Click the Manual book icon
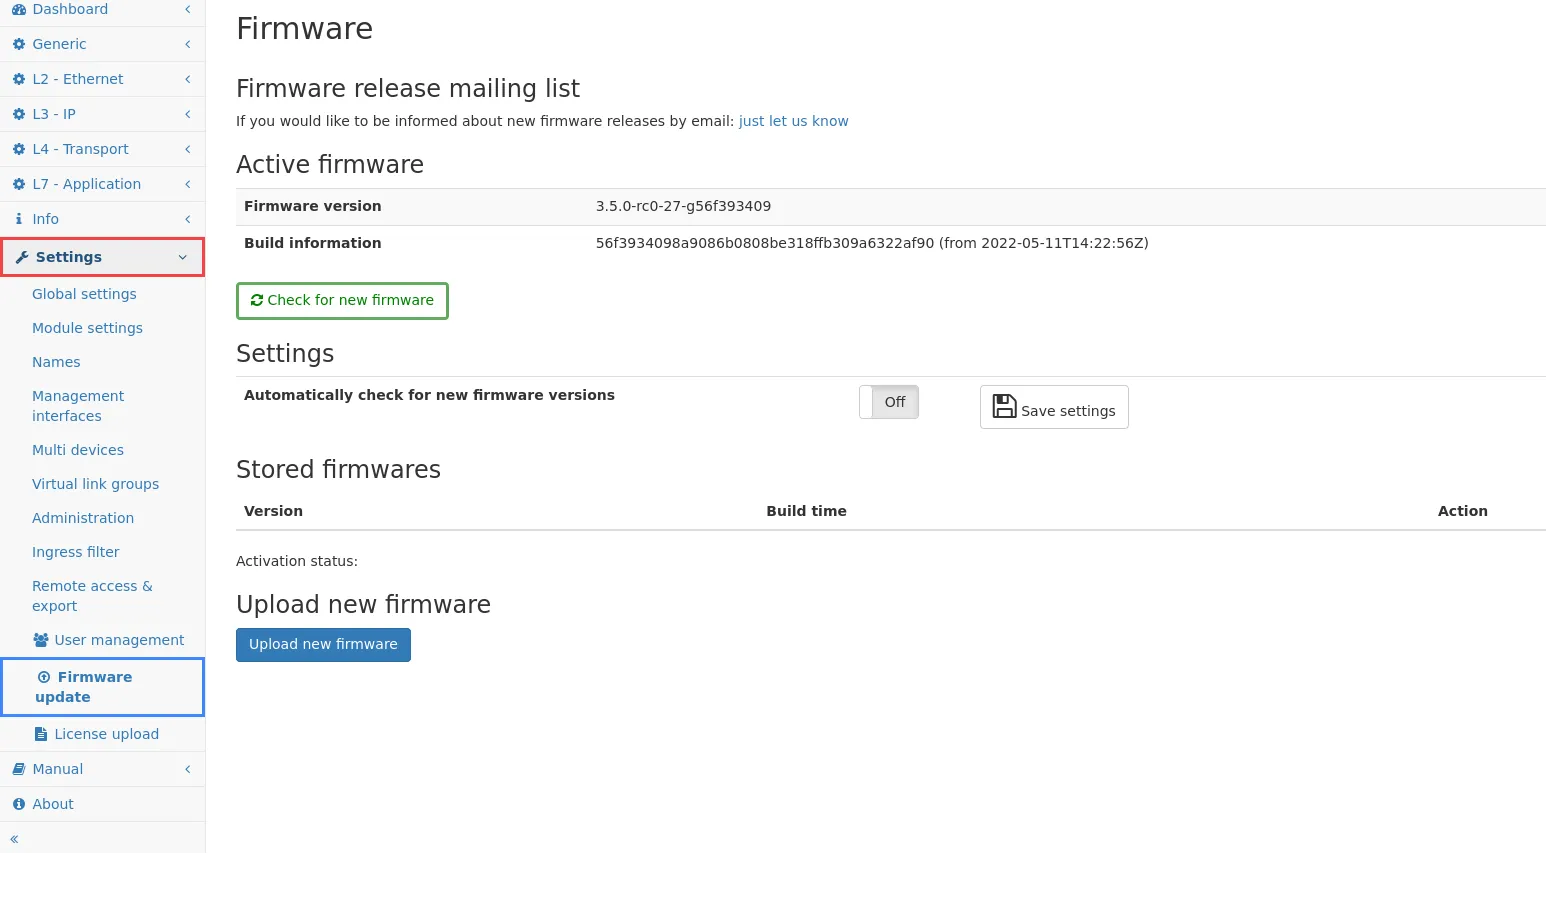 click(18, 769)
